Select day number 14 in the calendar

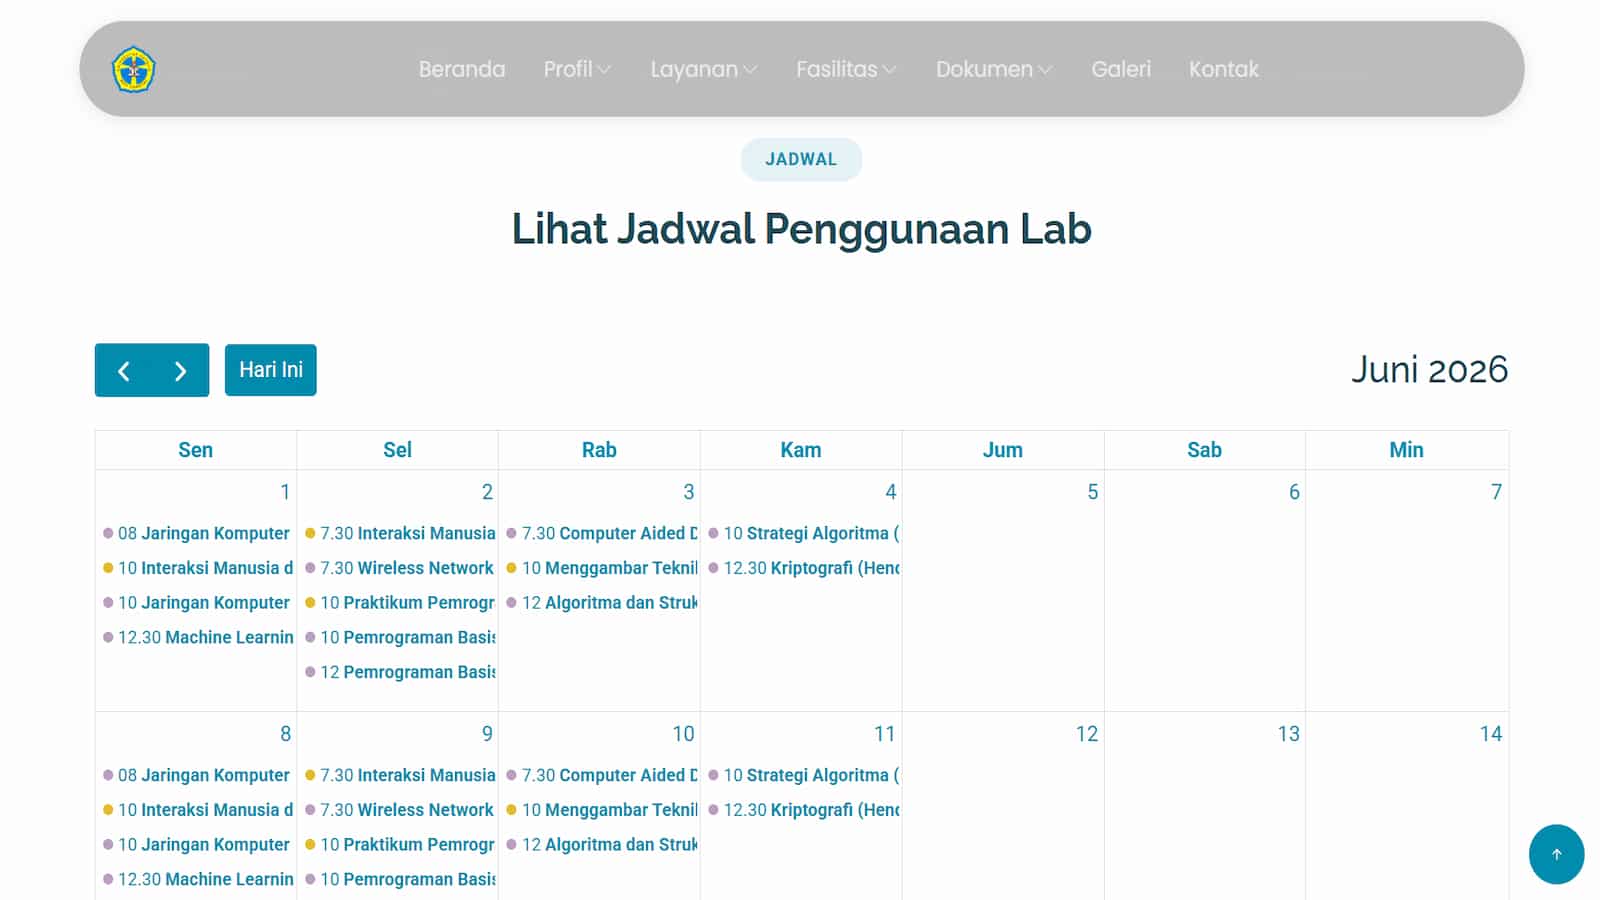pos(1491,734)
